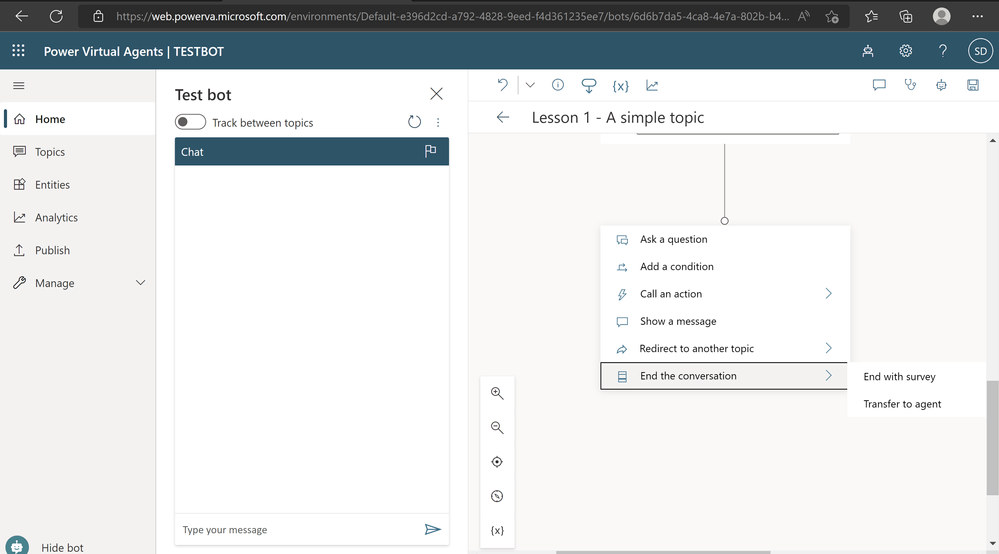Open the app launcher waffle icon
999x554 pixels.
(18, 50)
